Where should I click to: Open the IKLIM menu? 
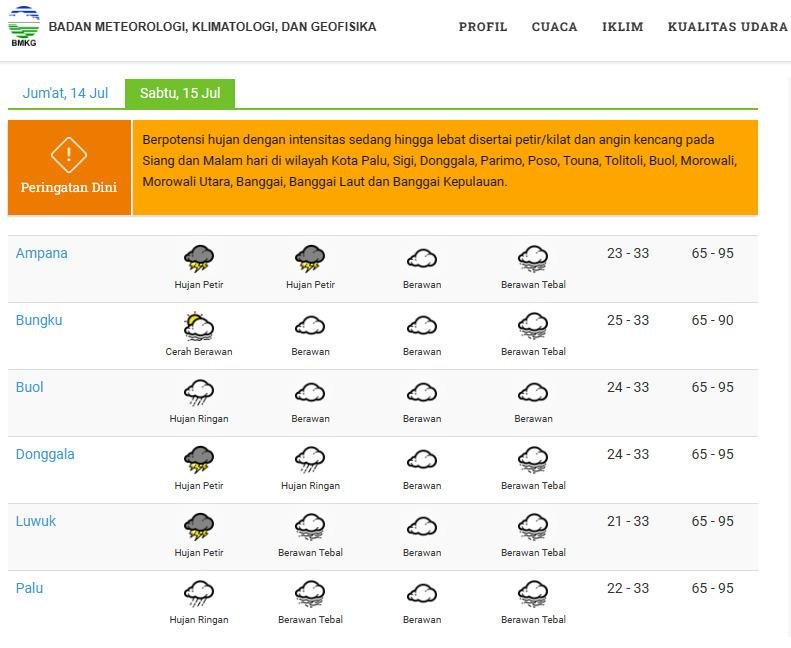[622, 27]
